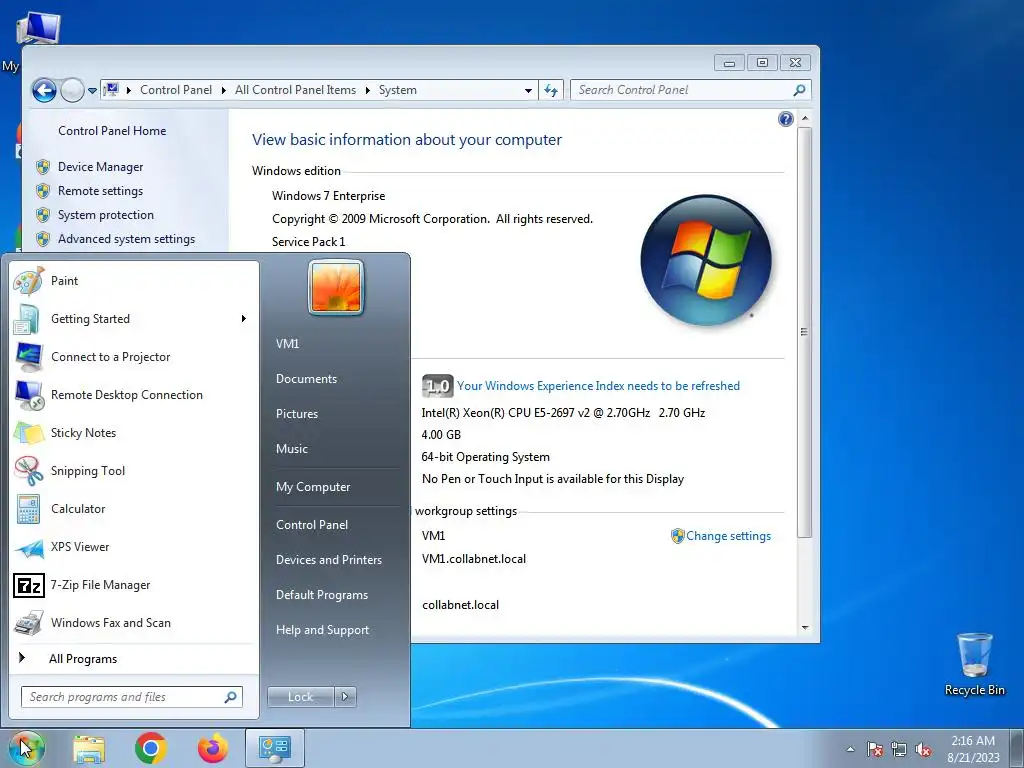
Task: Click All Control Panel Items breadcrumb
Action: coord(295,90)
